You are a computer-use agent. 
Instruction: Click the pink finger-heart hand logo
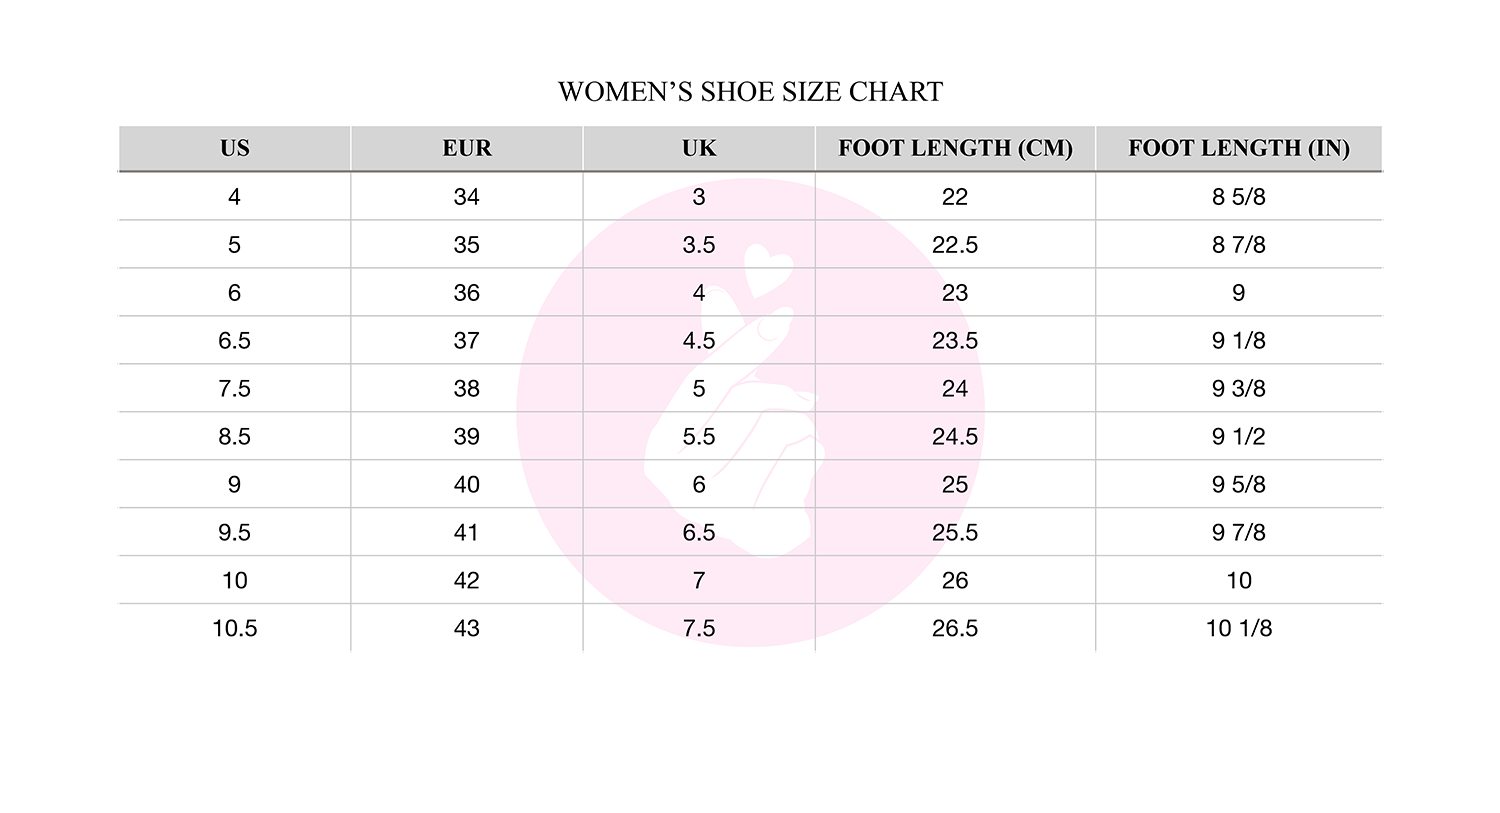(x=750, y=412)
